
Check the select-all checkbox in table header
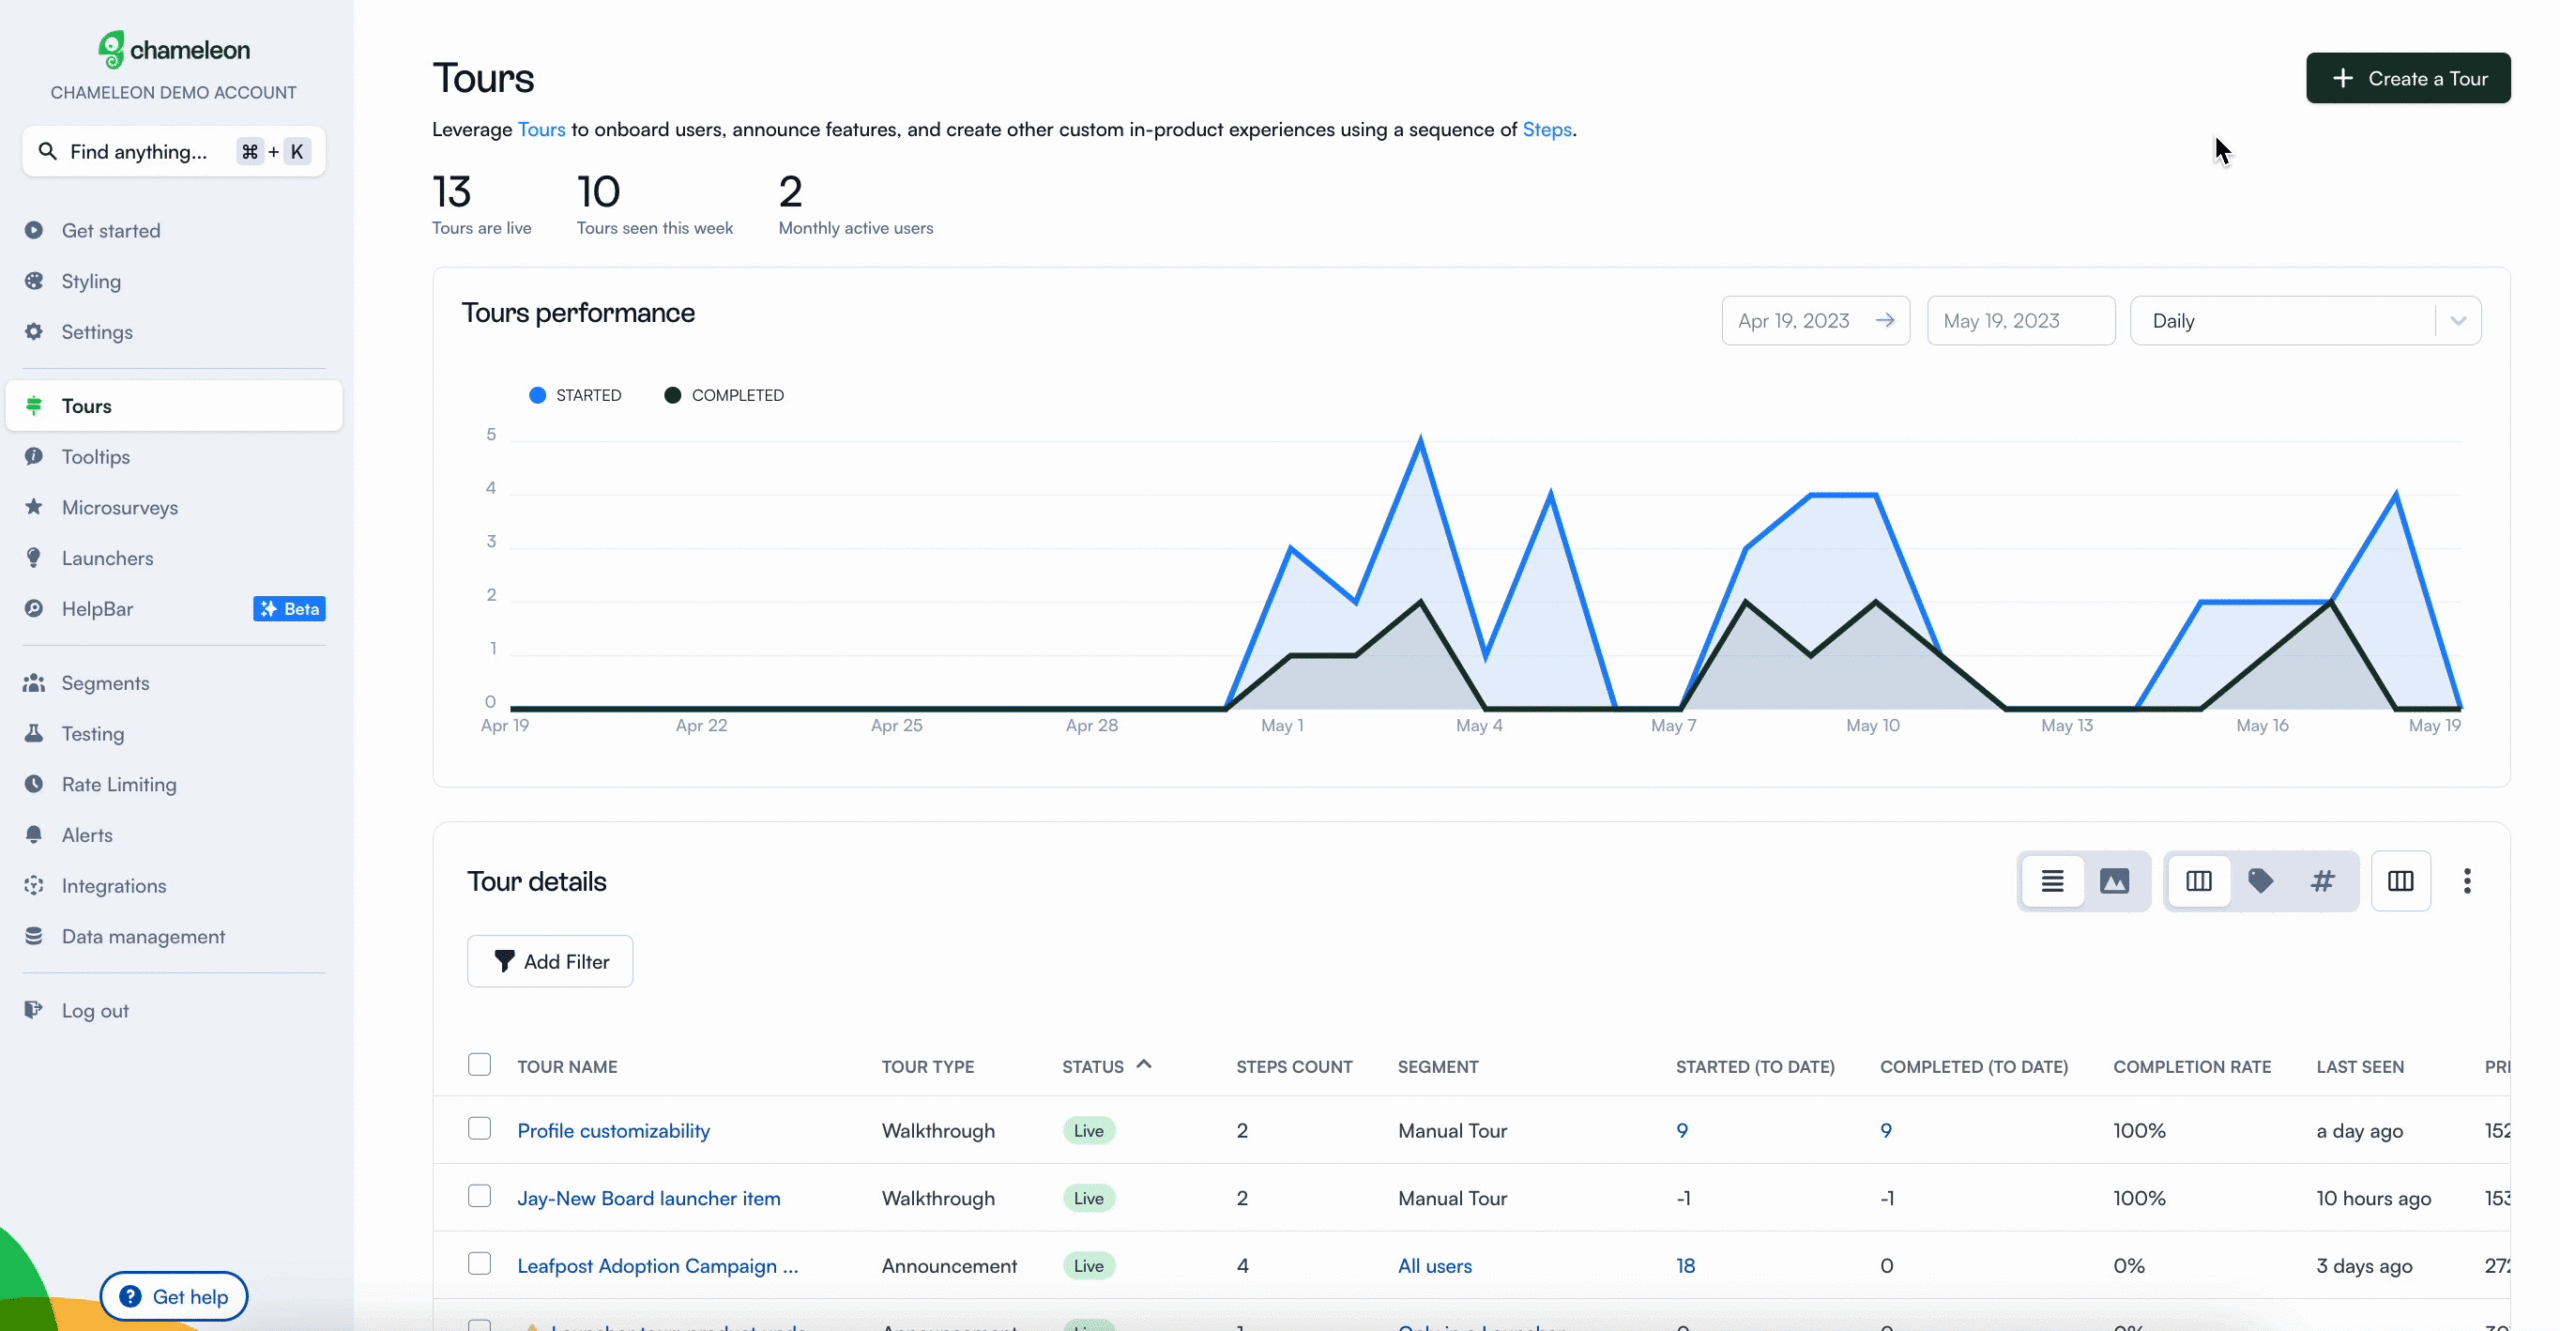pos(480,1064)
